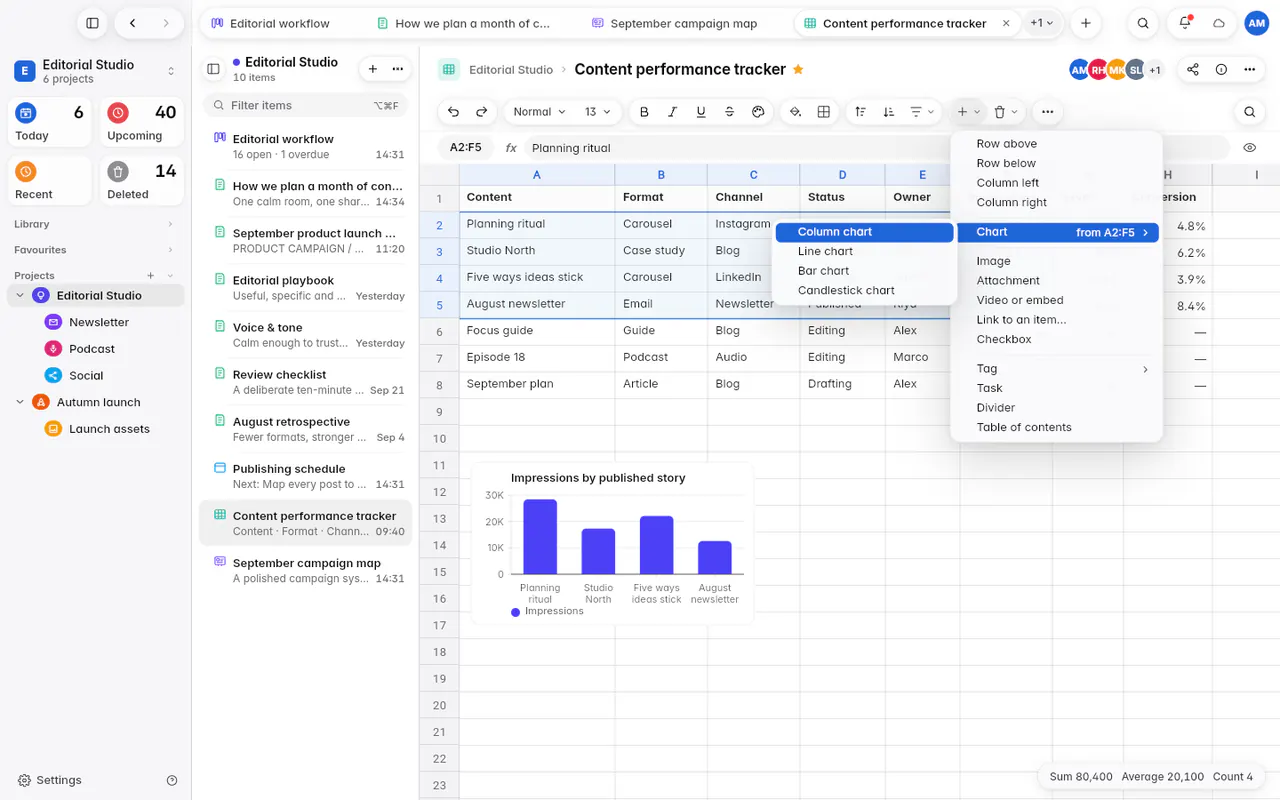Open the cell borders tool
This screenshot has width=1280, height=800.
coord(824,112)
